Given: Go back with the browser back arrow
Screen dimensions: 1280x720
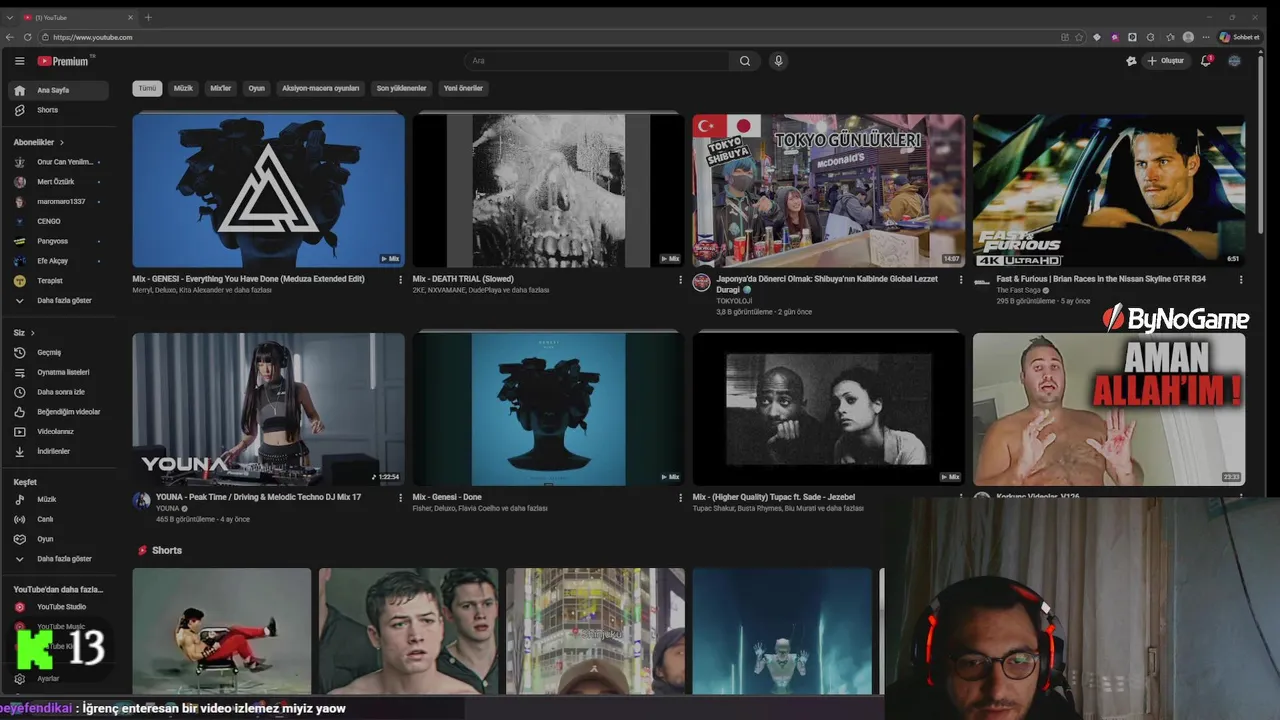Looking at the screenshot, I should pos(10,37).
